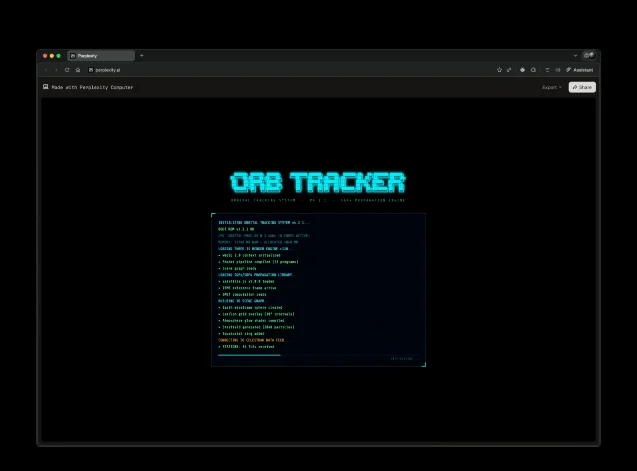Expand the Export dropdown
Image resolution: width=637 pixels, height=471 pixels.
coord(551,87)
